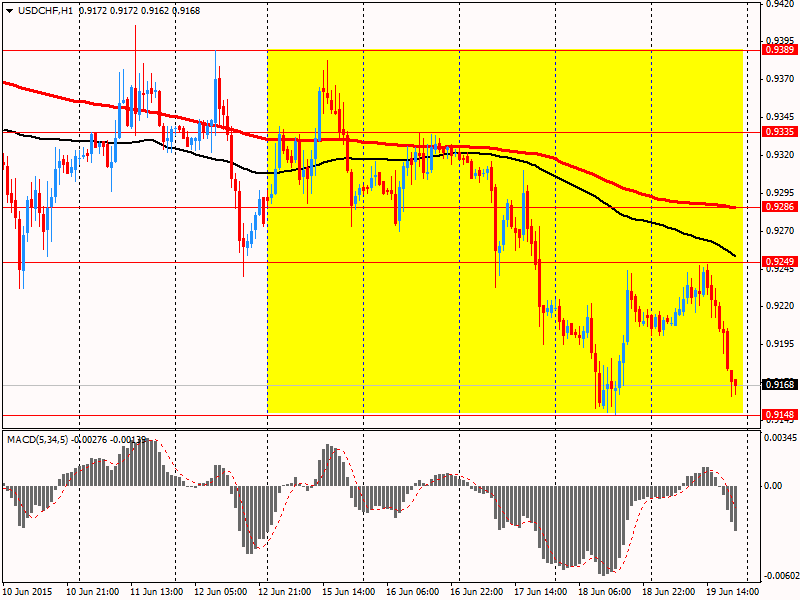Image resolution: width=800 pixels, height=600 pixels.
Task: Select the 0.9286 red price tag
Action: [779, 207]
